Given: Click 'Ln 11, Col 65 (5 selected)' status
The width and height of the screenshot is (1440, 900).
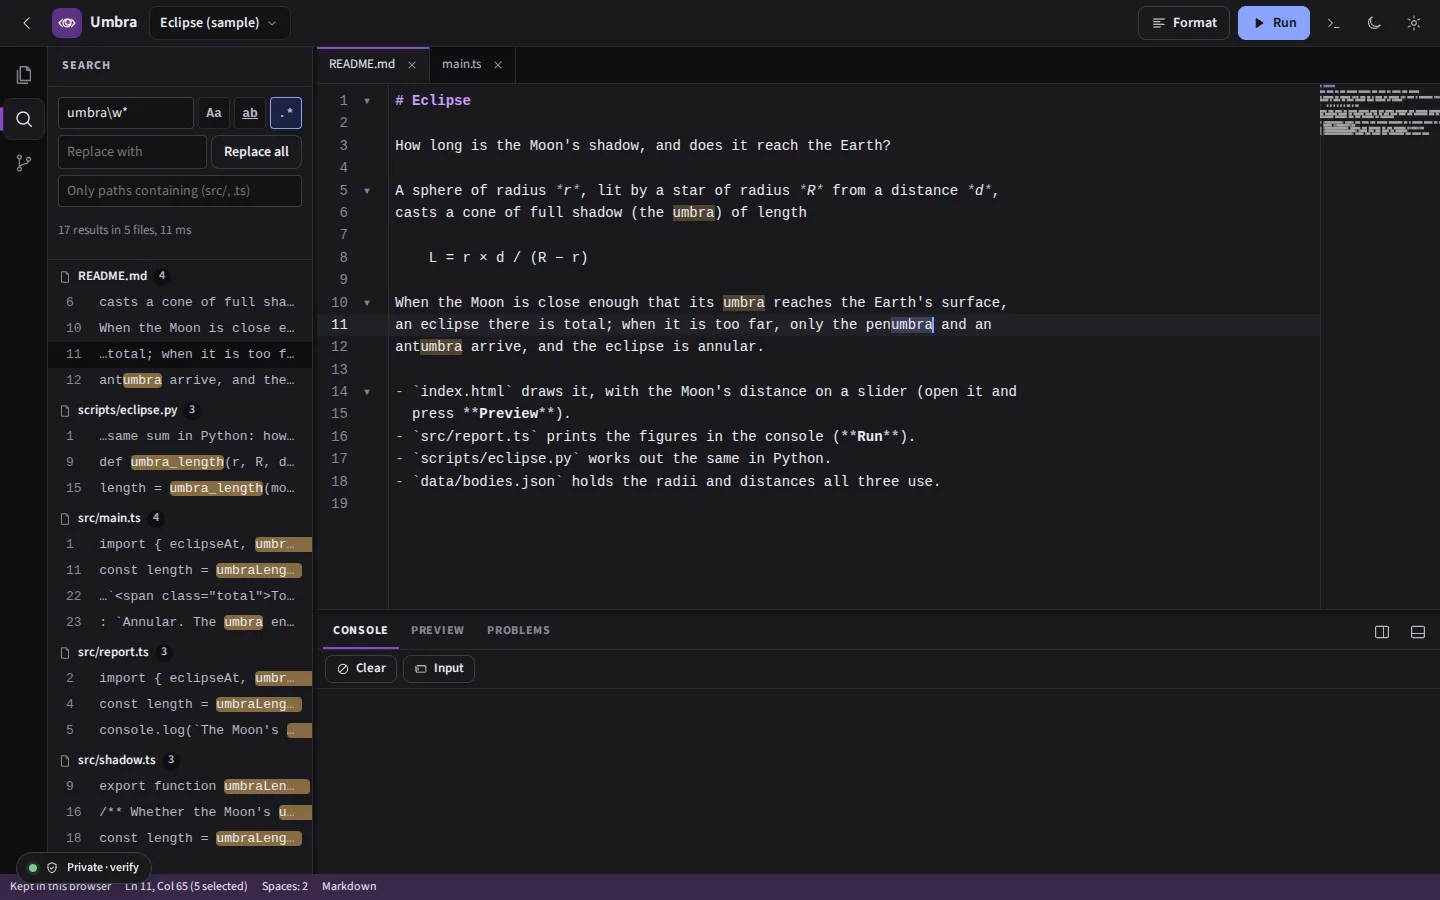Looking at the screenshot, I should pos(186,887).
